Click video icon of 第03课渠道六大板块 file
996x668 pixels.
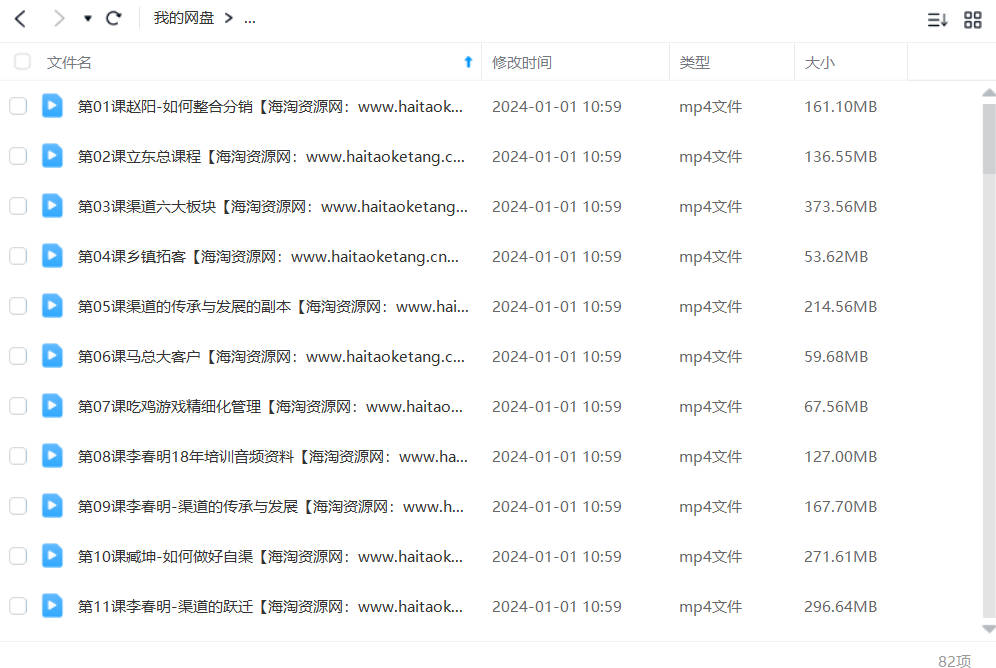52,206
